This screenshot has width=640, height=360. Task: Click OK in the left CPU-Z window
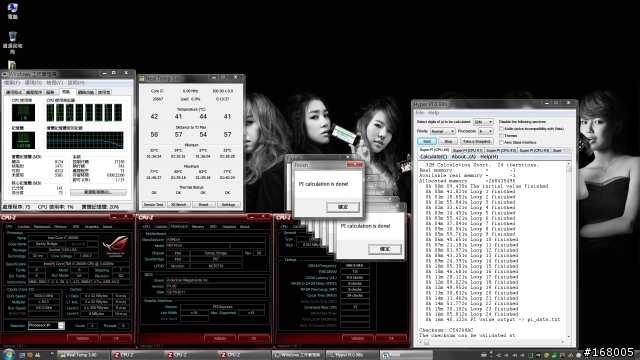coord(116,338)
